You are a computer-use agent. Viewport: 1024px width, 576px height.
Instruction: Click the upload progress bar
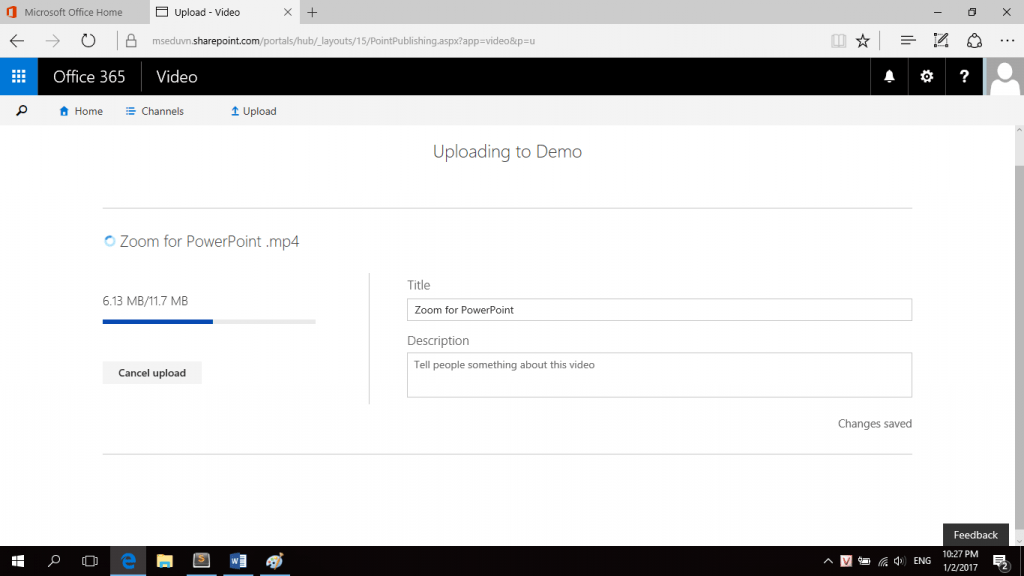pos(209,321)
